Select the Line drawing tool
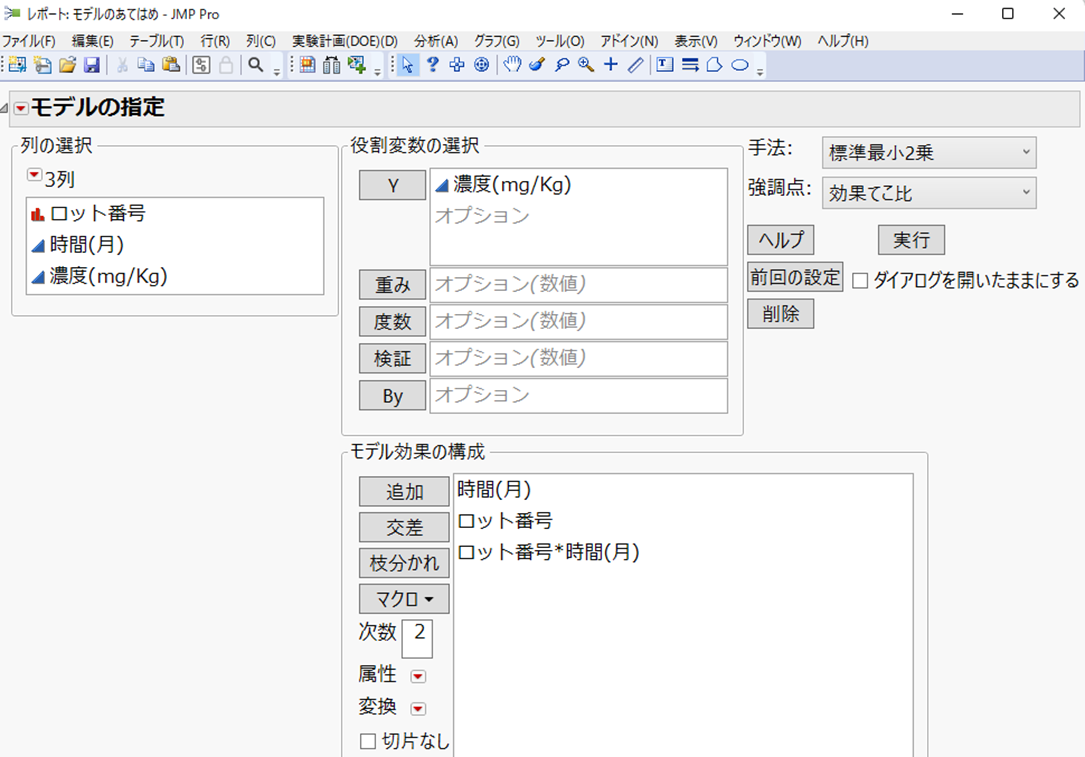The image size is (1085, 757). pos(635,65)
